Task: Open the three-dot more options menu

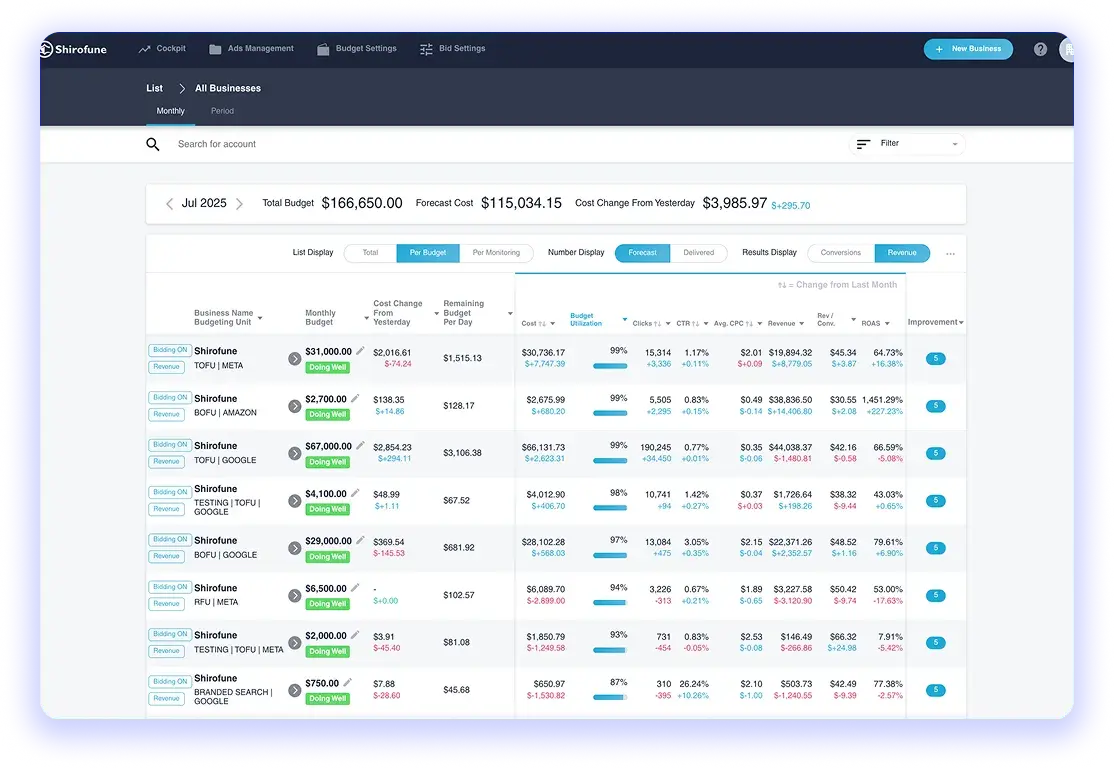Action: 951,254
